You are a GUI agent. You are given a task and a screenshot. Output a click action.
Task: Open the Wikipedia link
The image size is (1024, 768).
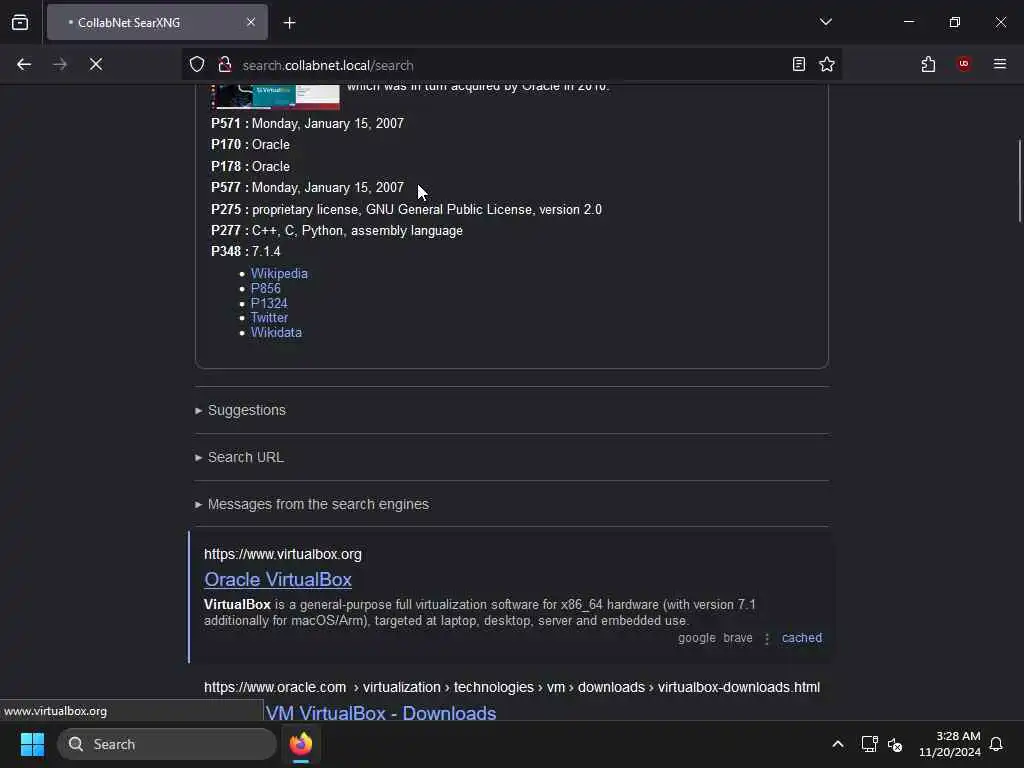[x=279, y=274]
